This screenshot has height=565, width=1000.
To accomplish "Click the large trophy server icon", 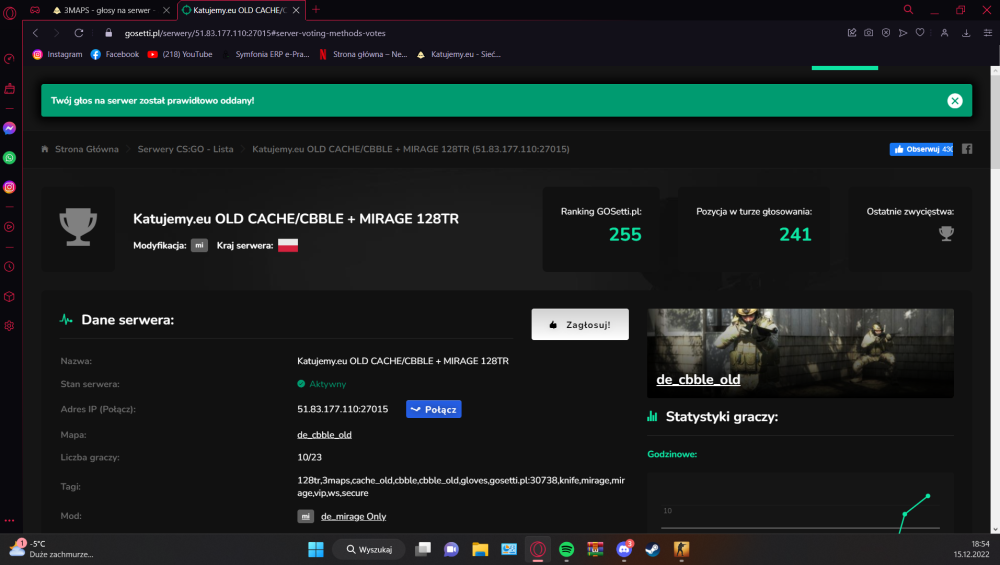I will (x=78, y=226).
